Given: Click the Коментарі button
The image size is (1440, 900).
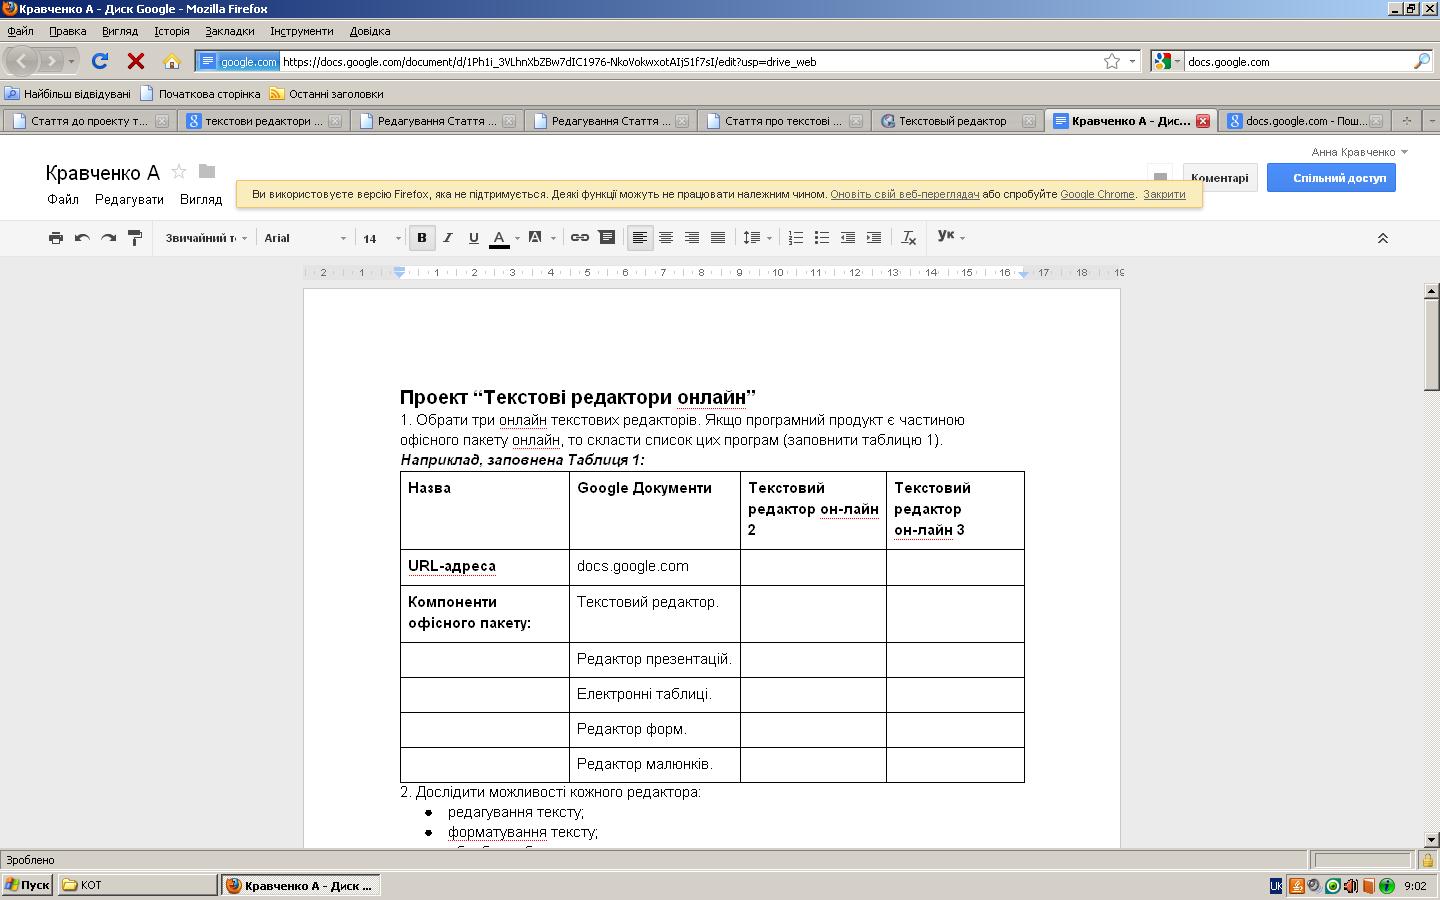Looking at the screenshot, I should 1219,178.
